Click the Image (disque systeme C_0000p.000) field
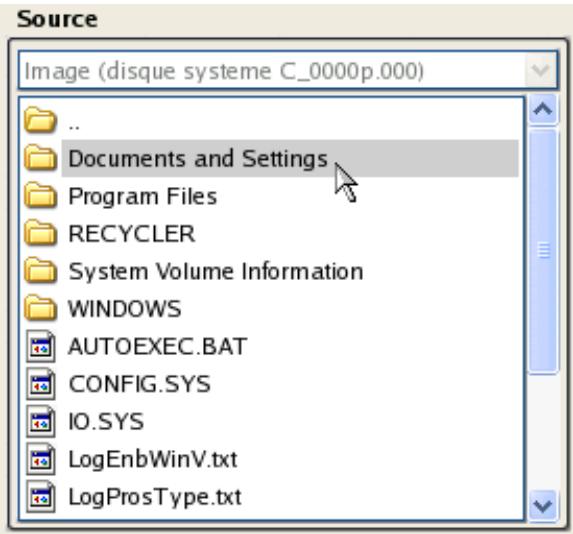Viewport: 573px width, 534px height. click(x=288, y=70)
